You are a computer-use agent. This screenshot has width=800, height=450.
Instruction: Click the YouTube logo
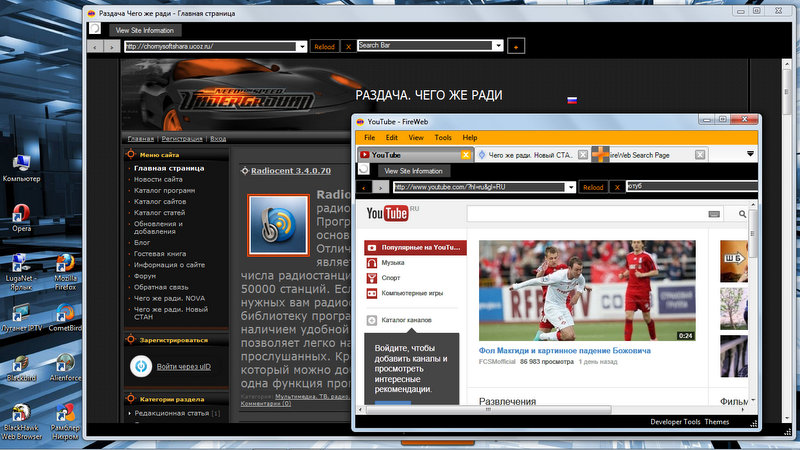coord(388,213)
